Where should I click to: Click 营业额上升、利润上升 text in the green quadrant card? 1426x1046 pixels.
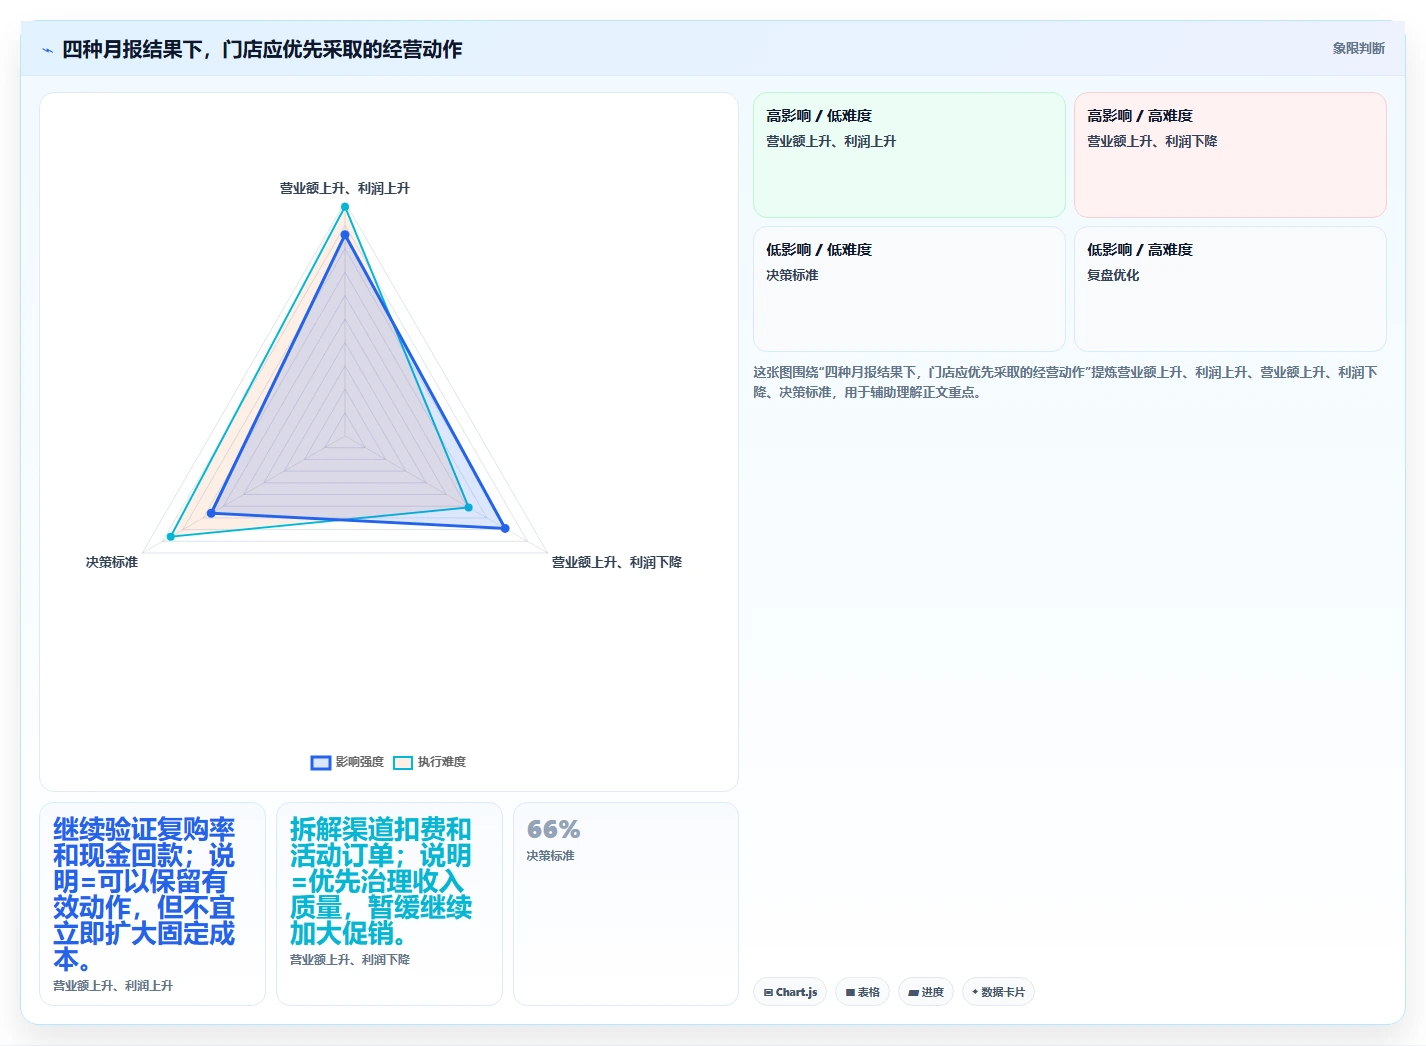(x=831, y=141)
